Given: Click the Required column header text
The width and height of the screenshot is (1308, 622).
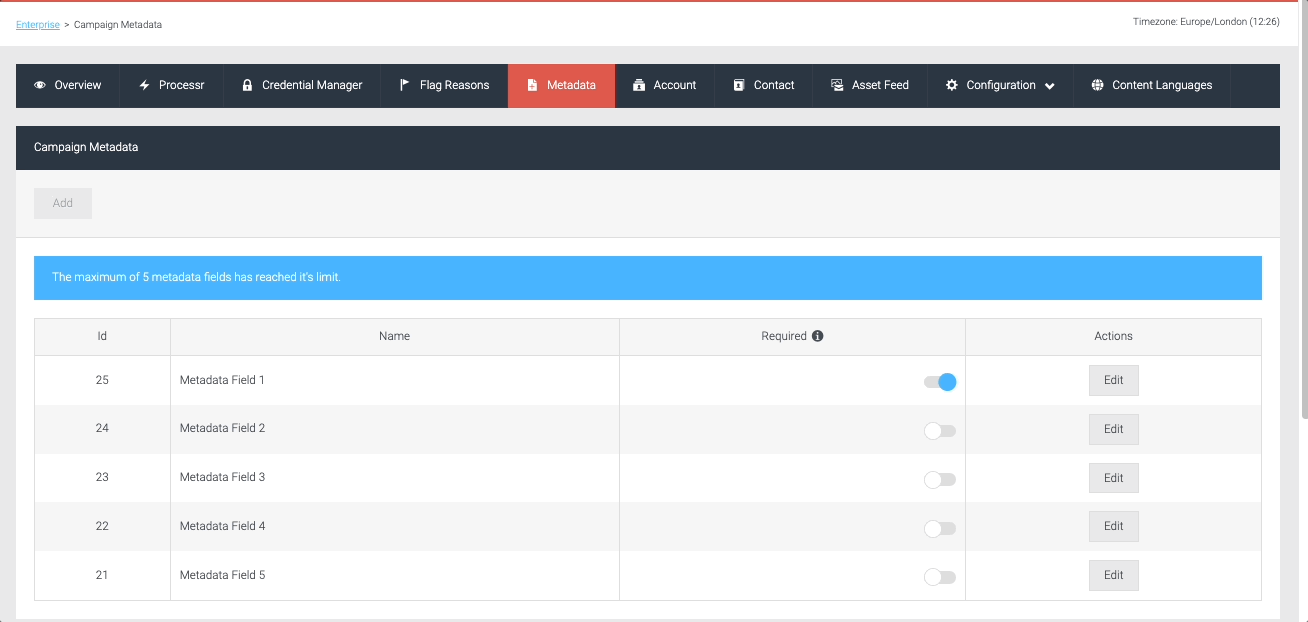Looking at the screenshot, I should [784, 336].
